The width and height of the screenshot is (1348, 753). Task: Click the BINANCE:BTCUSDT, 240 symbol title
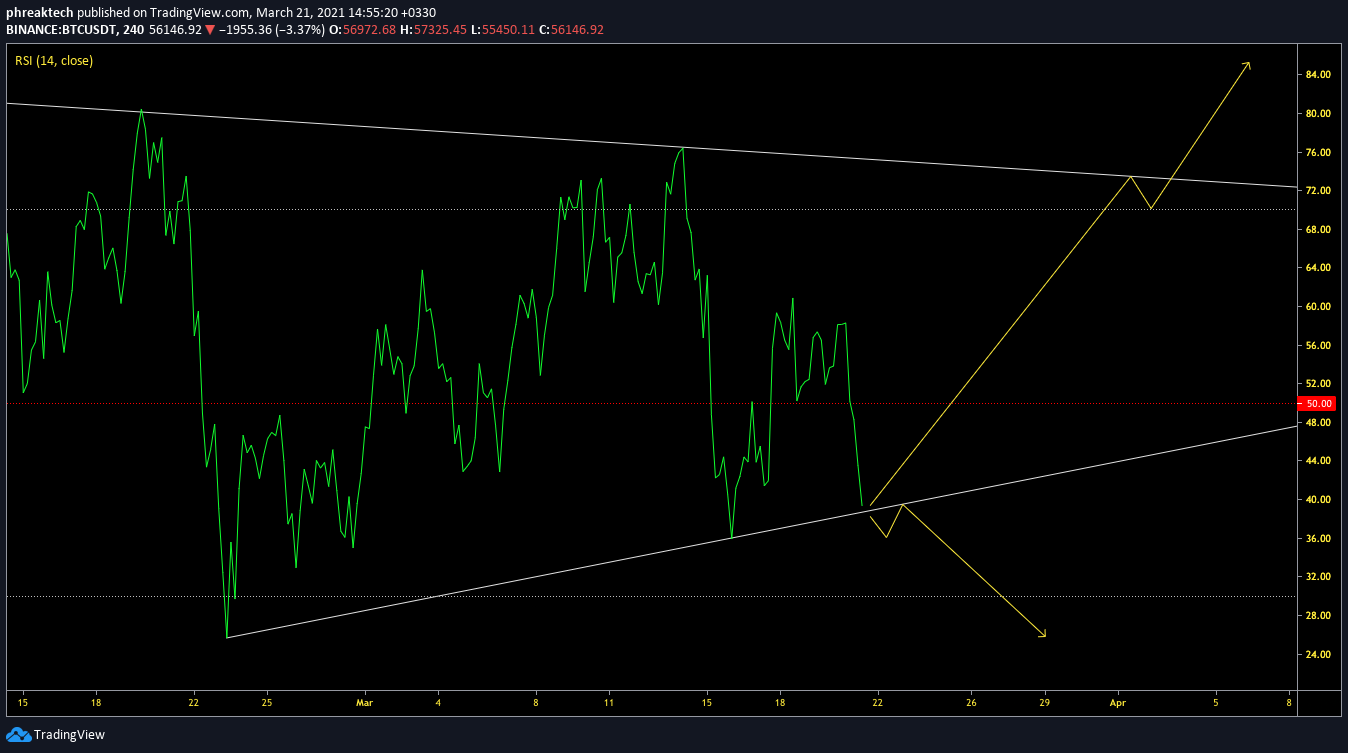click(x=75, y=30)
